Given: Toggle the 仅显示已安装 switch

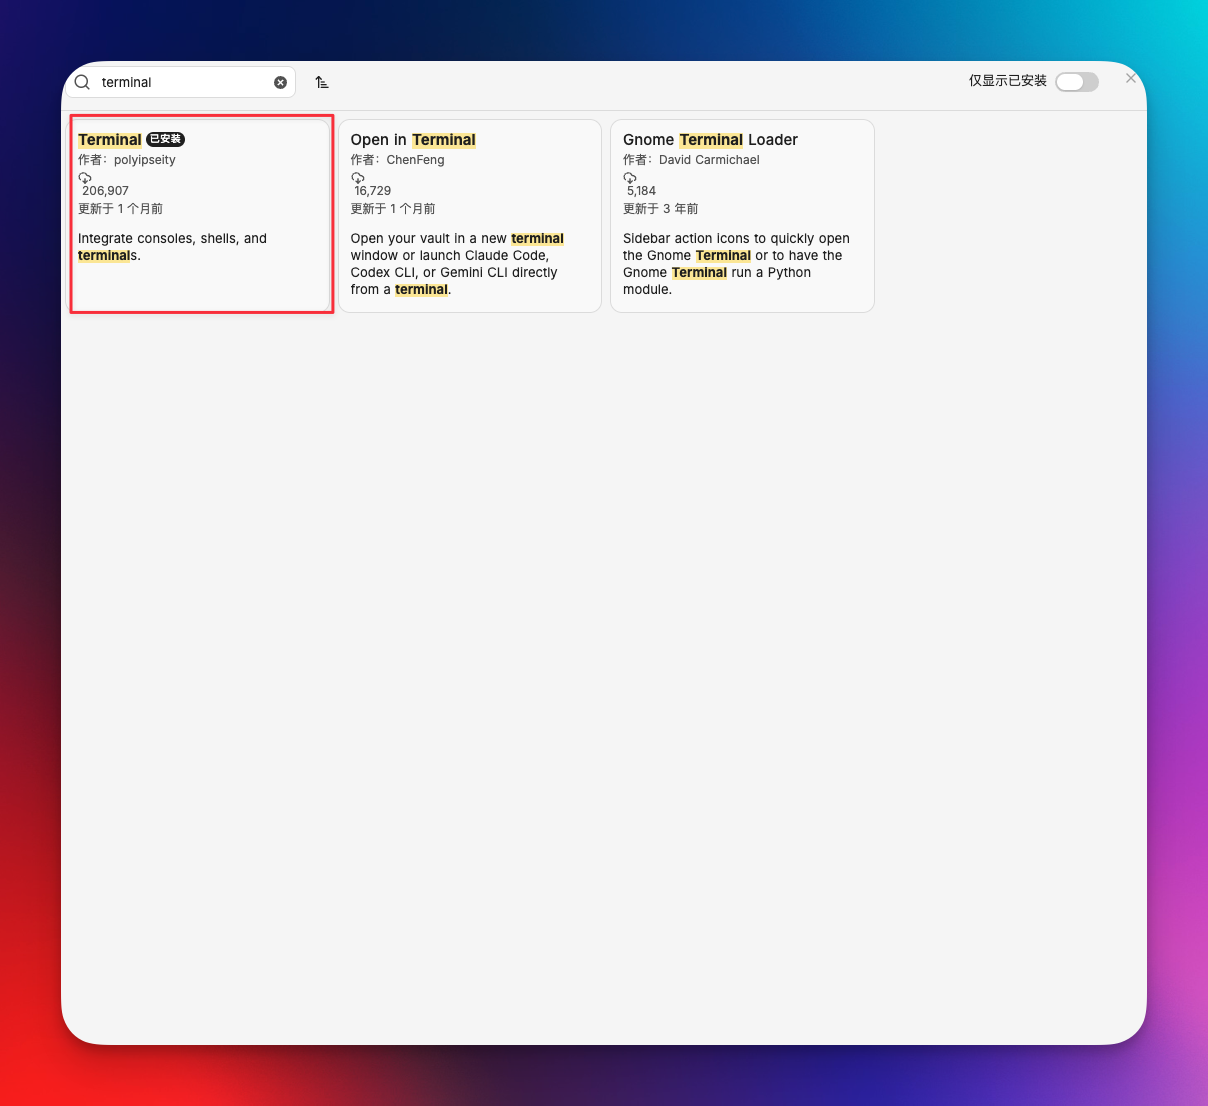Looking at the screenshot, I should click(x=1076, y=82).
